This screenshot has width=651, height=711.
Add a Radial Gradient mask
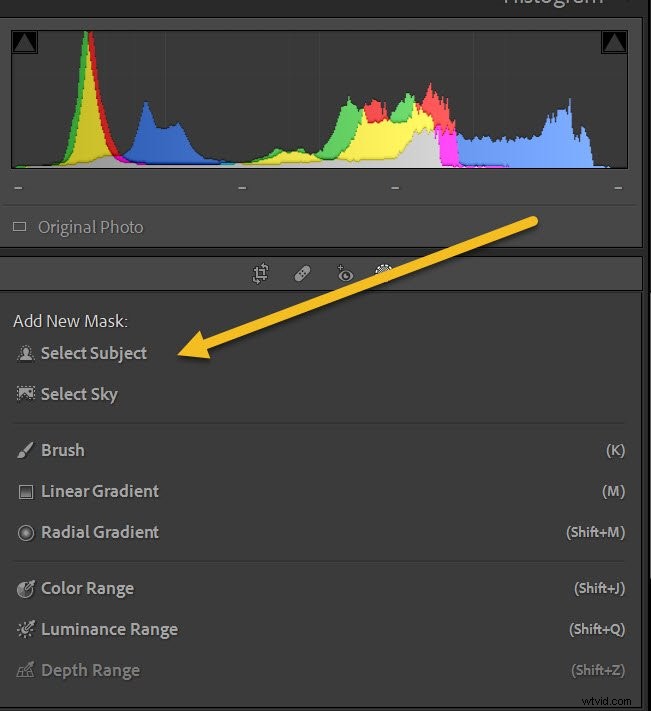[x=100, y=532]
